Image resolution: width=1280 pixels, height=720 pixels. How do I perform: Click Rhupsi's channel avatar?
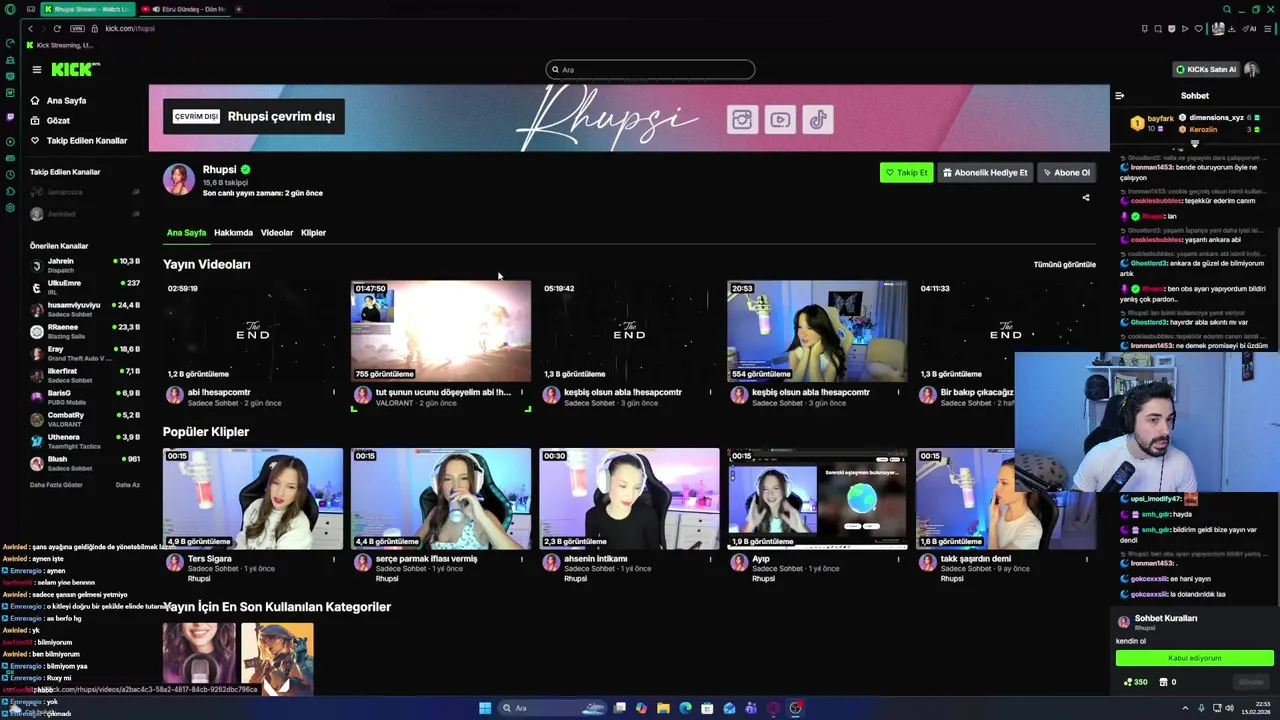179,180
